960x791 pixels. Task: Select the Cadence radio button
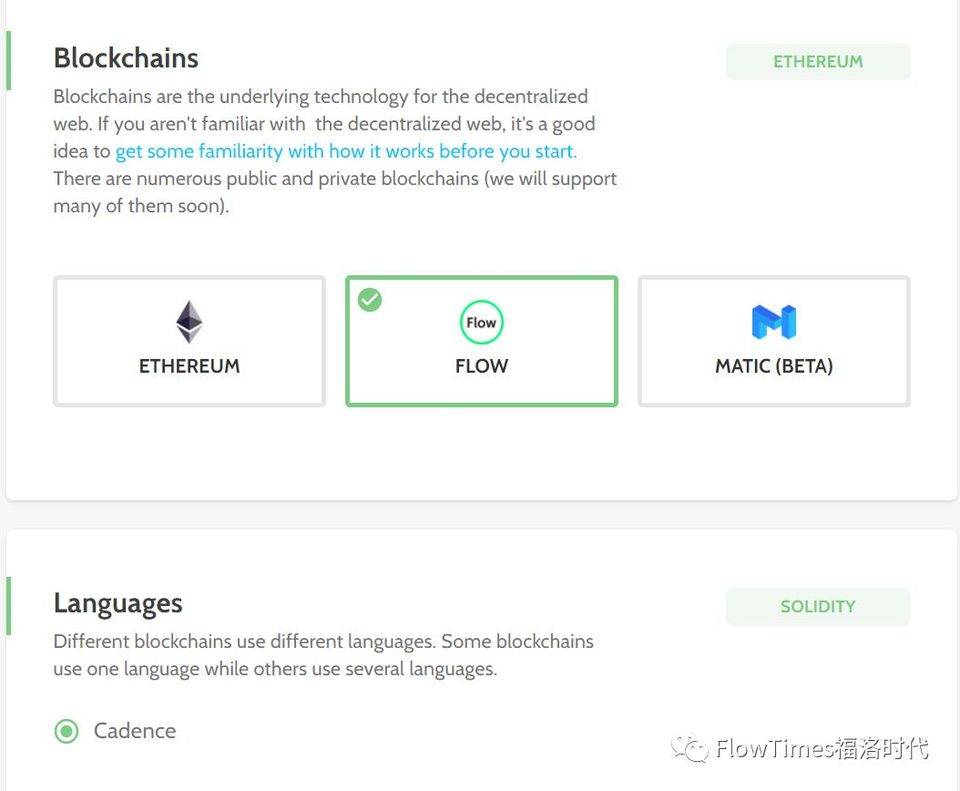66,731
